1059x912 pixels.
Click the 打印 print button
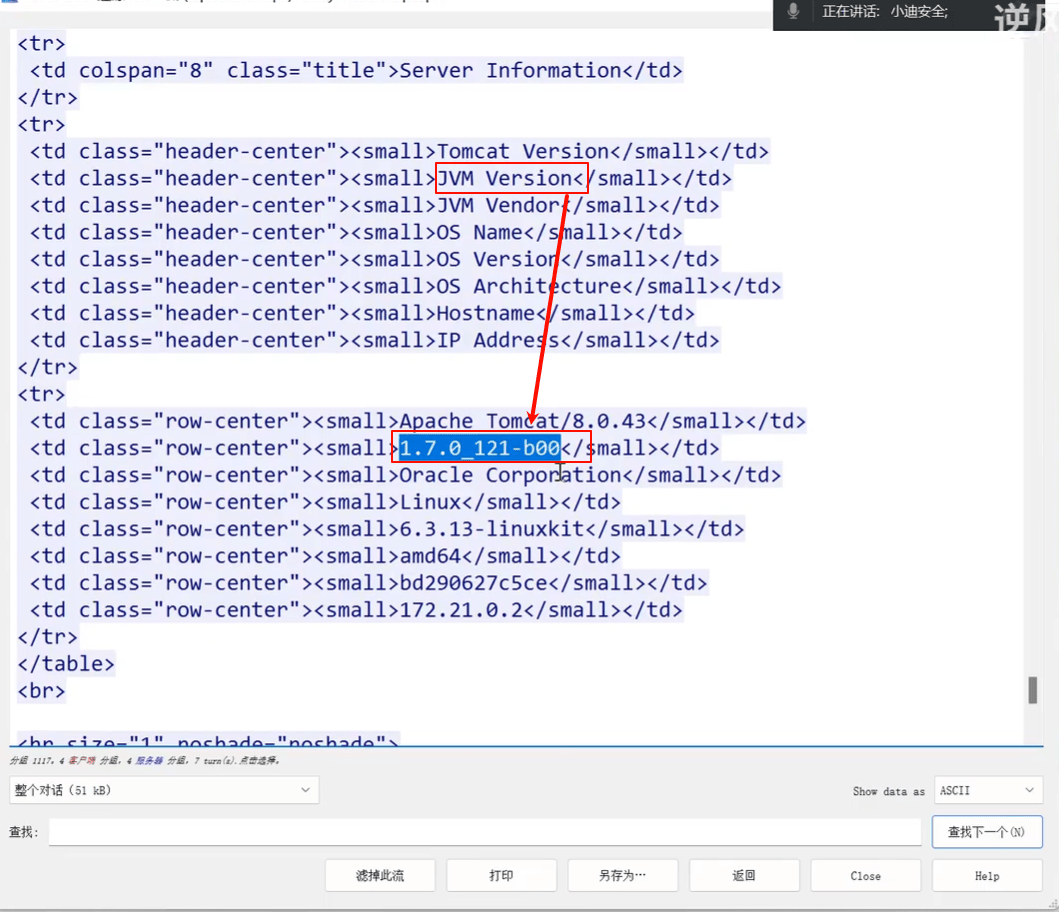(501, 876)
